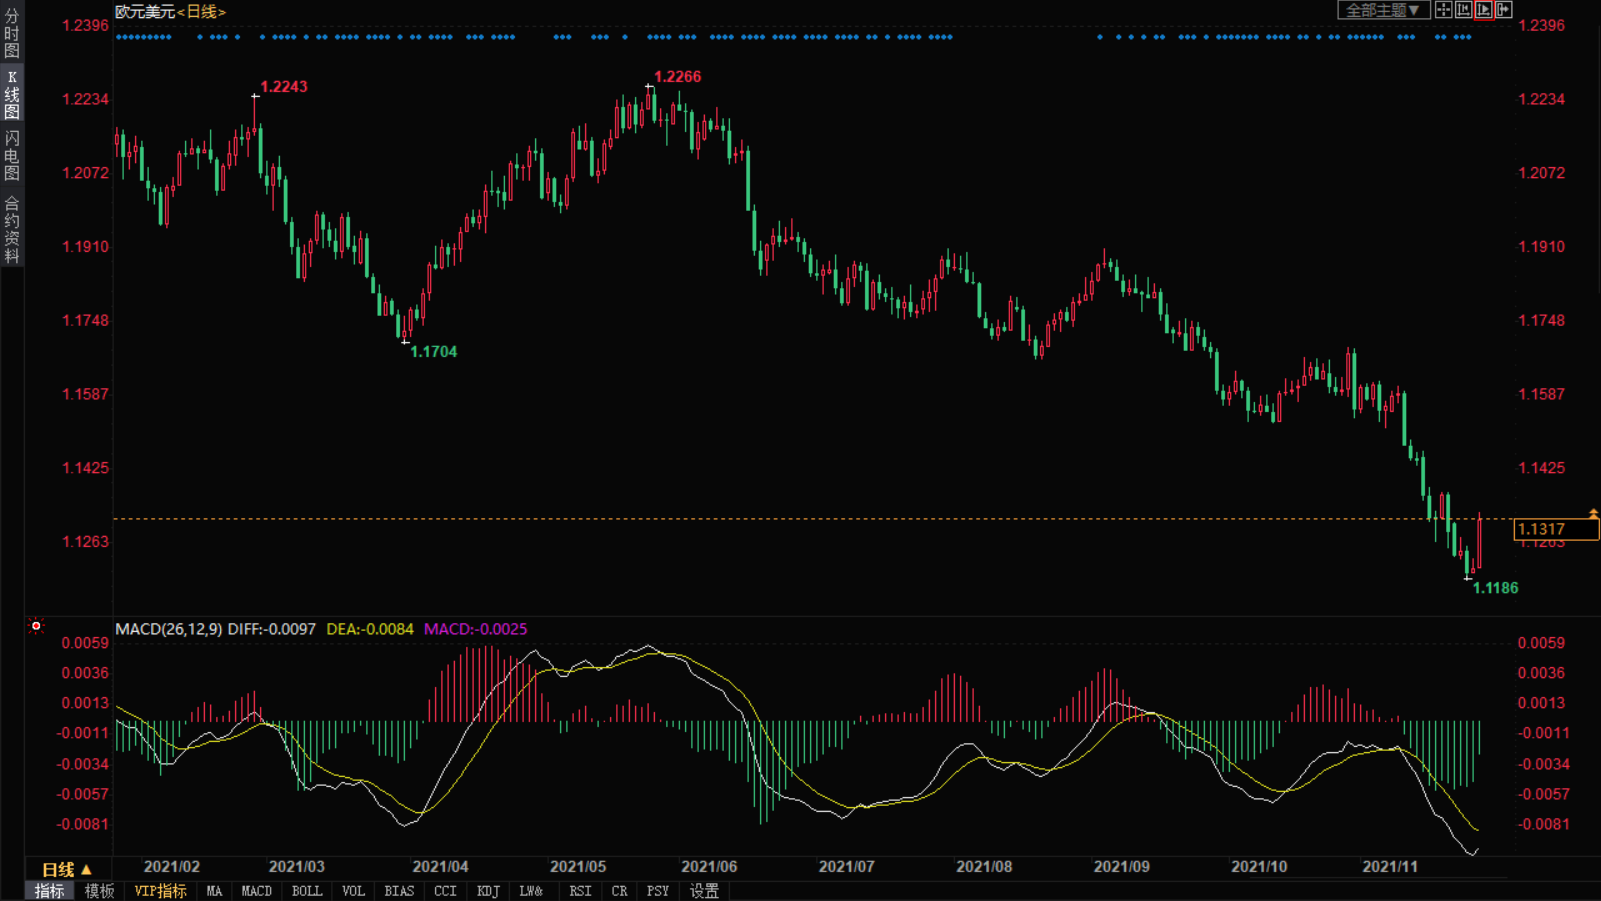Click the red-highlighted play-forward chart icon
1601x901 pixels.
tap(1484, 10)
